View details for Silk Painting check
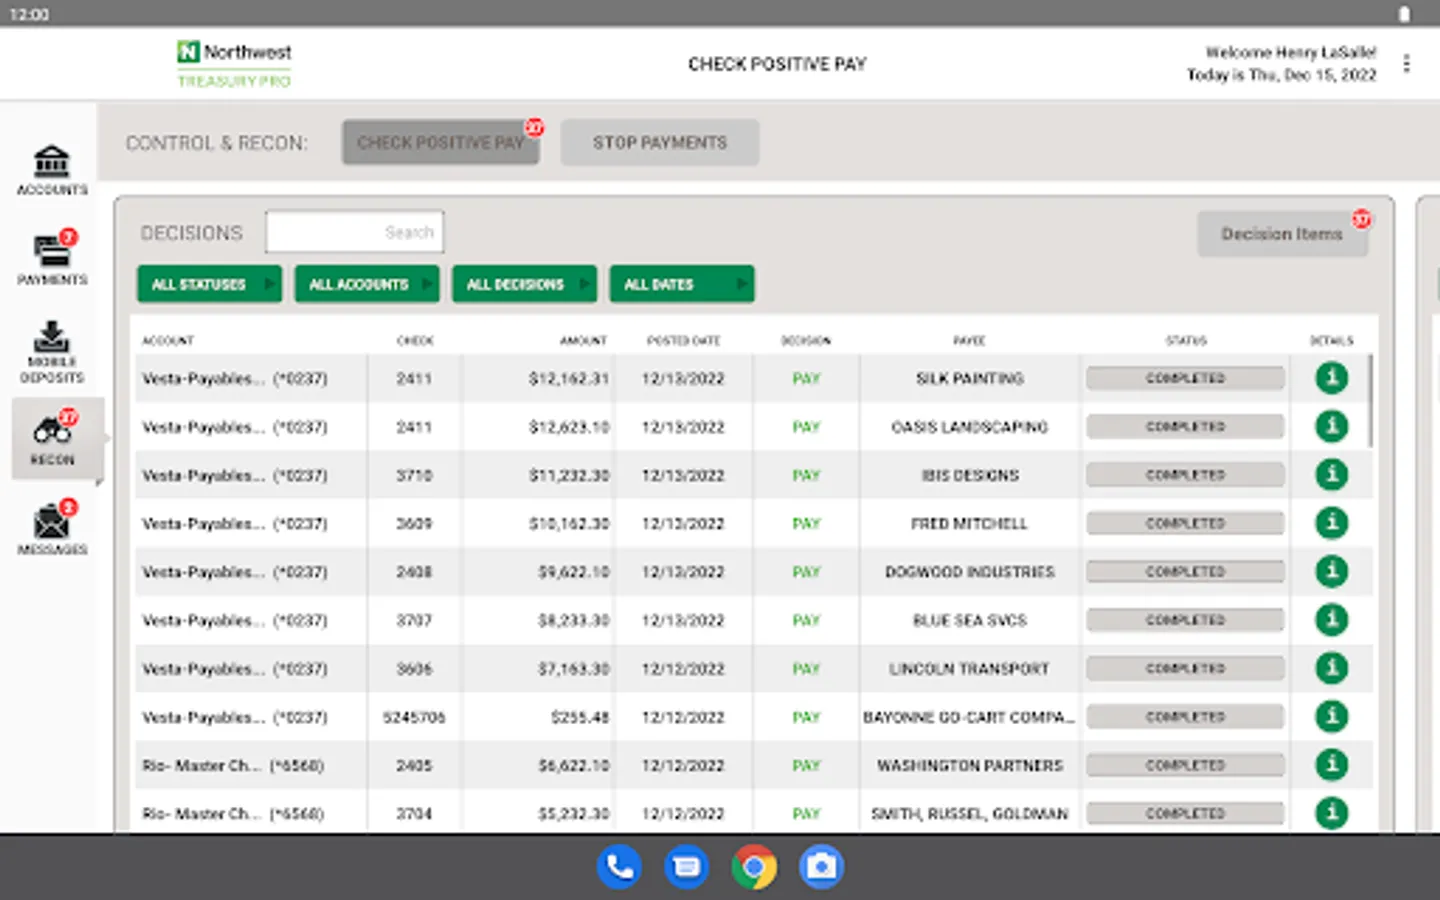This screenshot has height=900, width=1440. pos(1331,378)
